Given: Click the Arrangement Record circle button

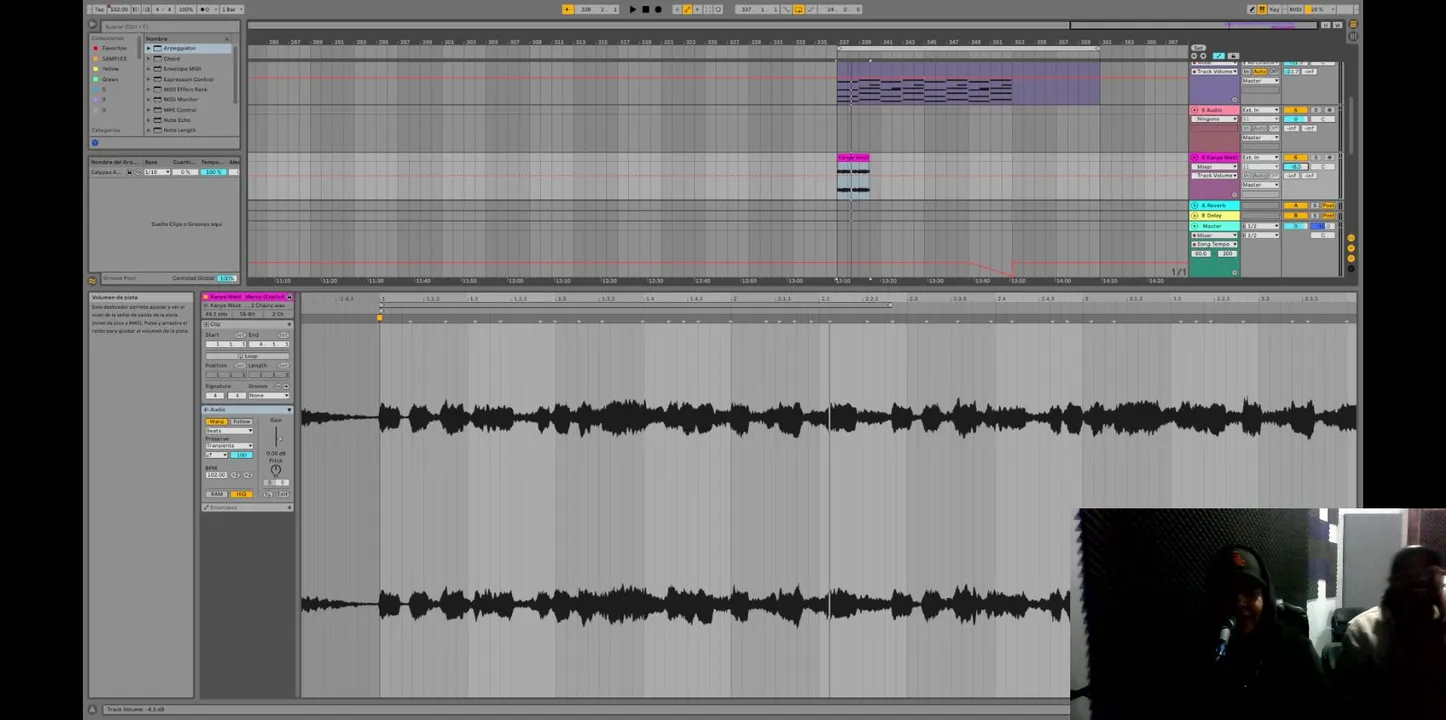Looking at the screenshot, I should (658, 9).
